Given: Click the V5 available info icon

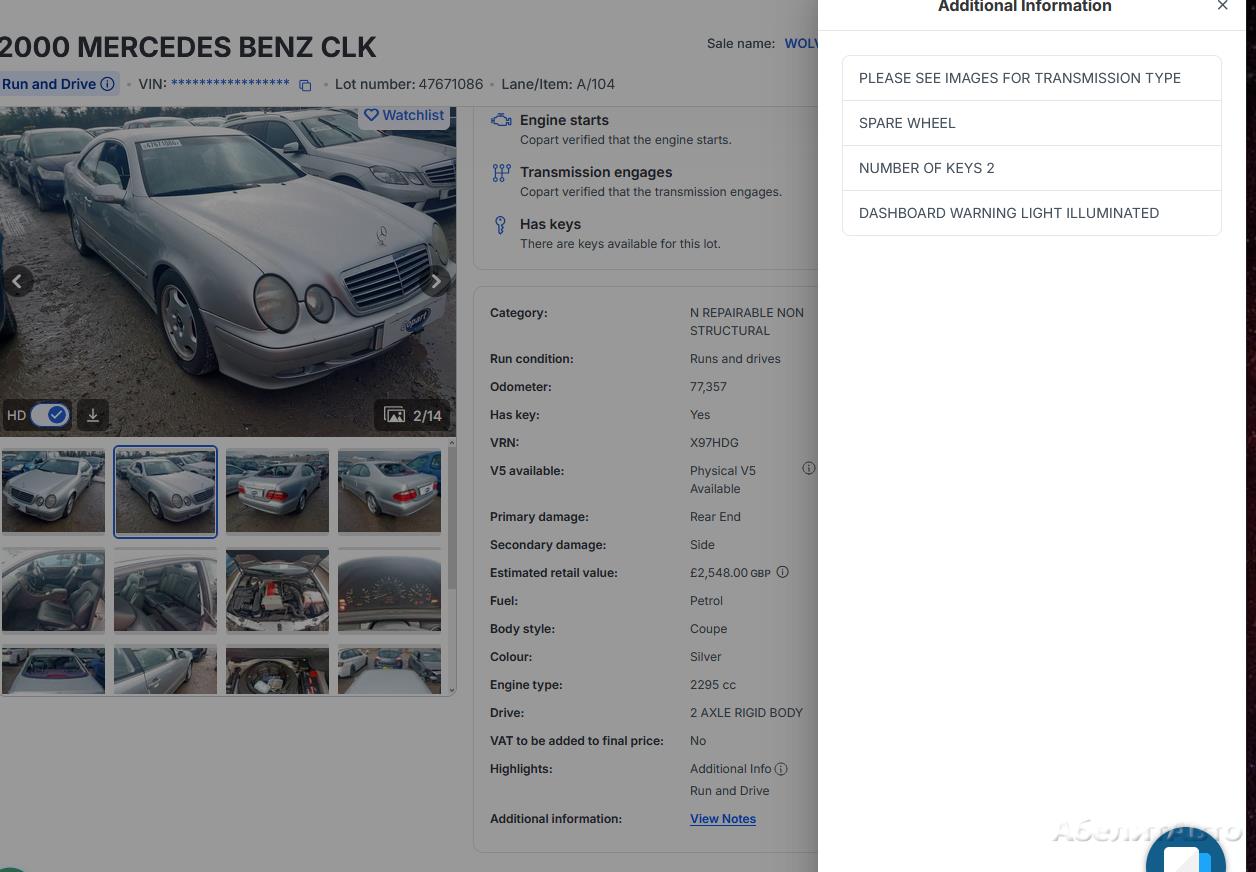Looking at the screenshot, I should pyautogui.click(x=809, y=468).
